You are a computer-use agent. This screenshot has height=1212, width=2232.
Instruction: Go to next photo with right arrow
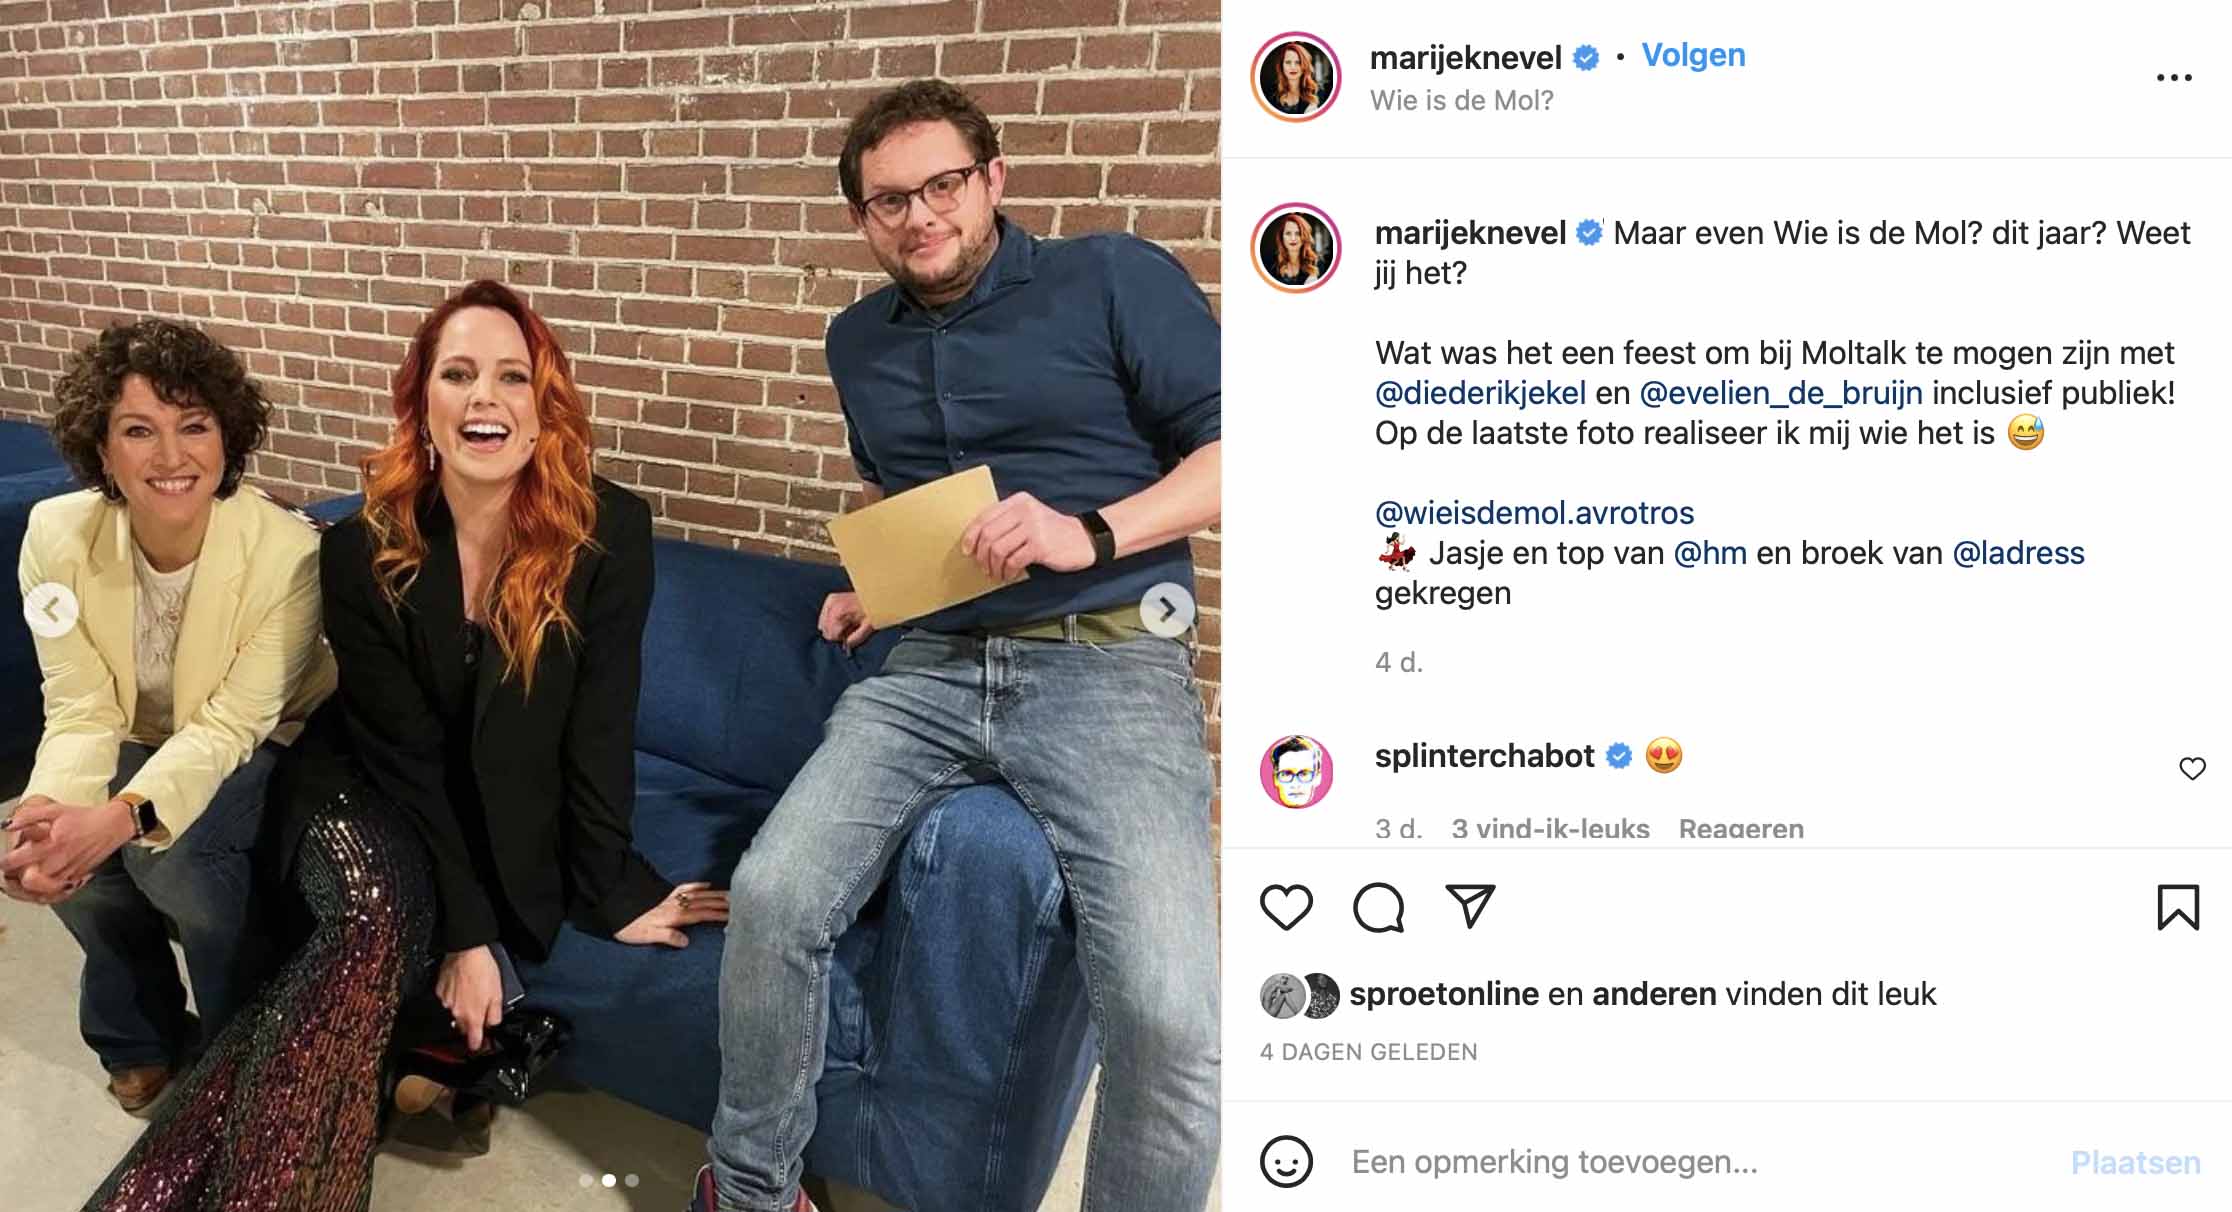pos(1167,609)
